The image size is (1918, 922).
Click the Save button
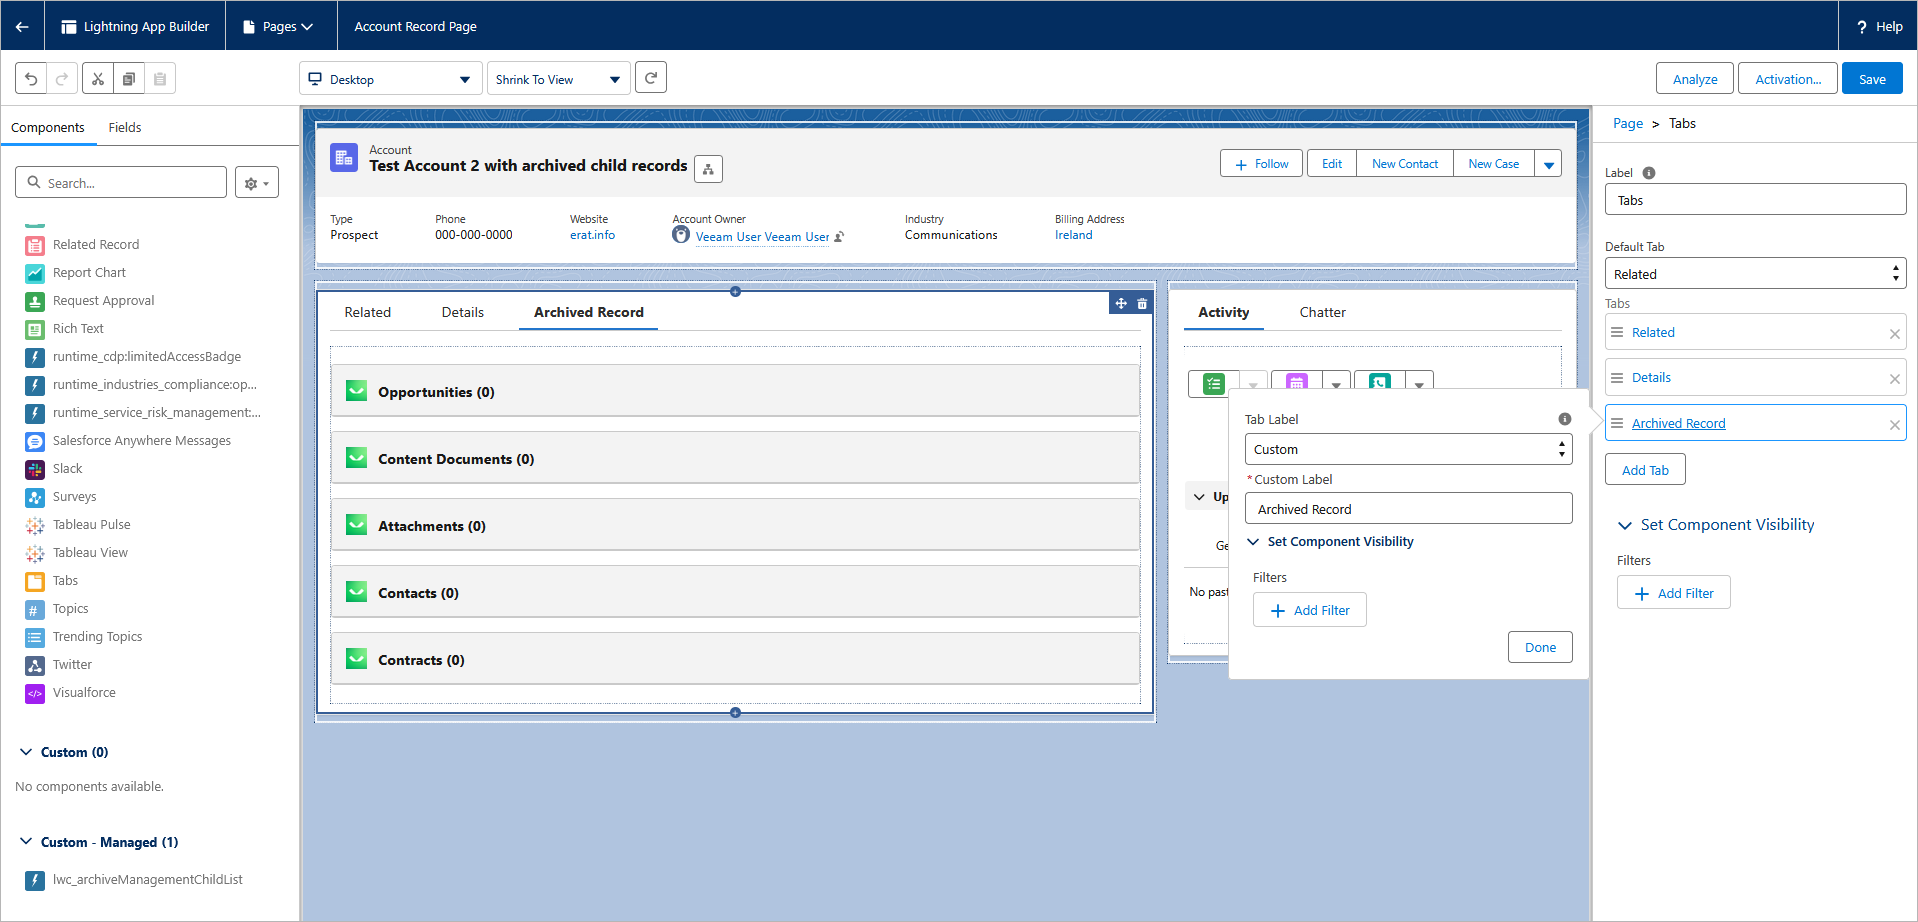[x=1872, y=79]
